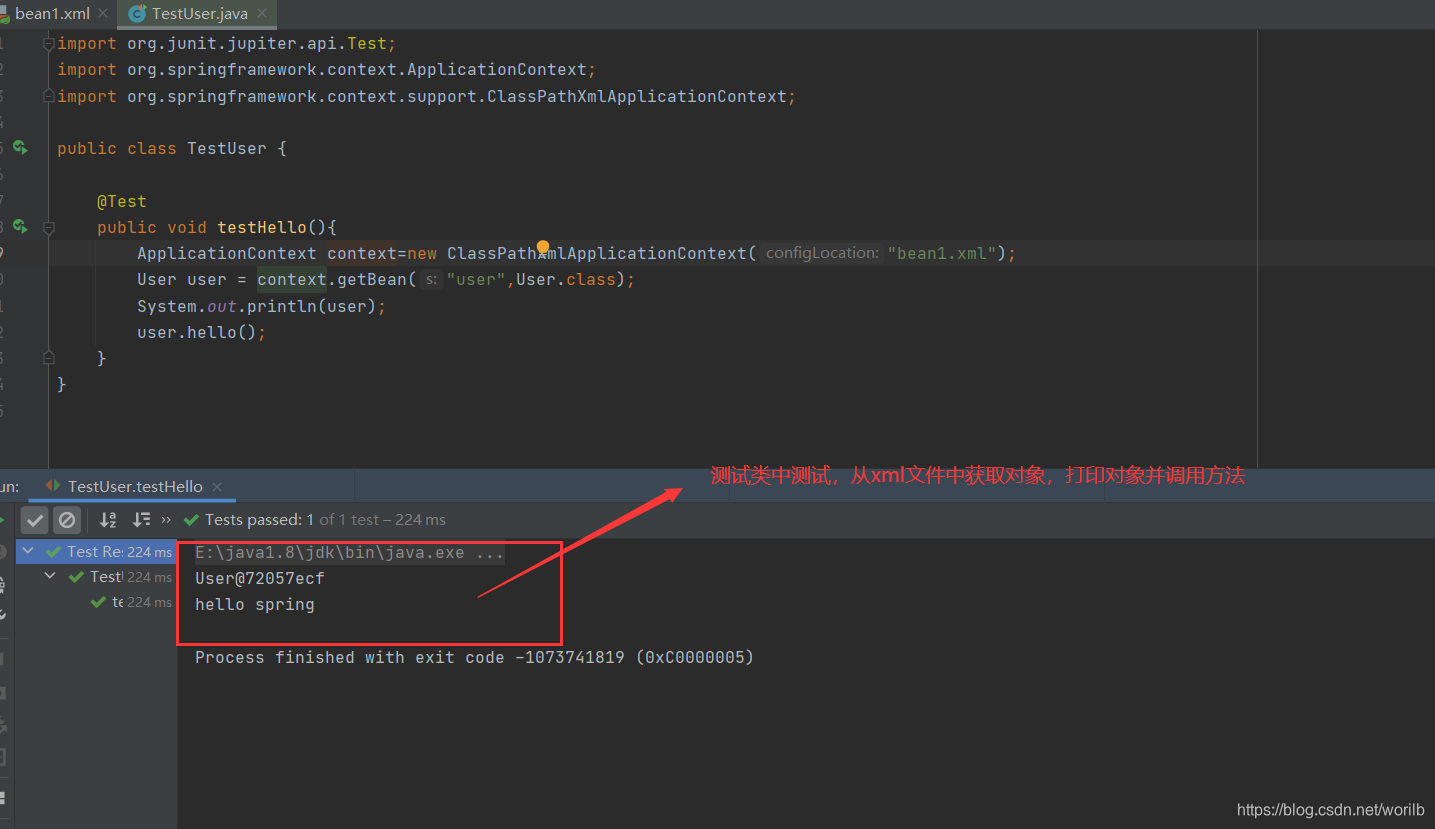Click the Java class icon on the TestUser.java tab

[137, 14]
